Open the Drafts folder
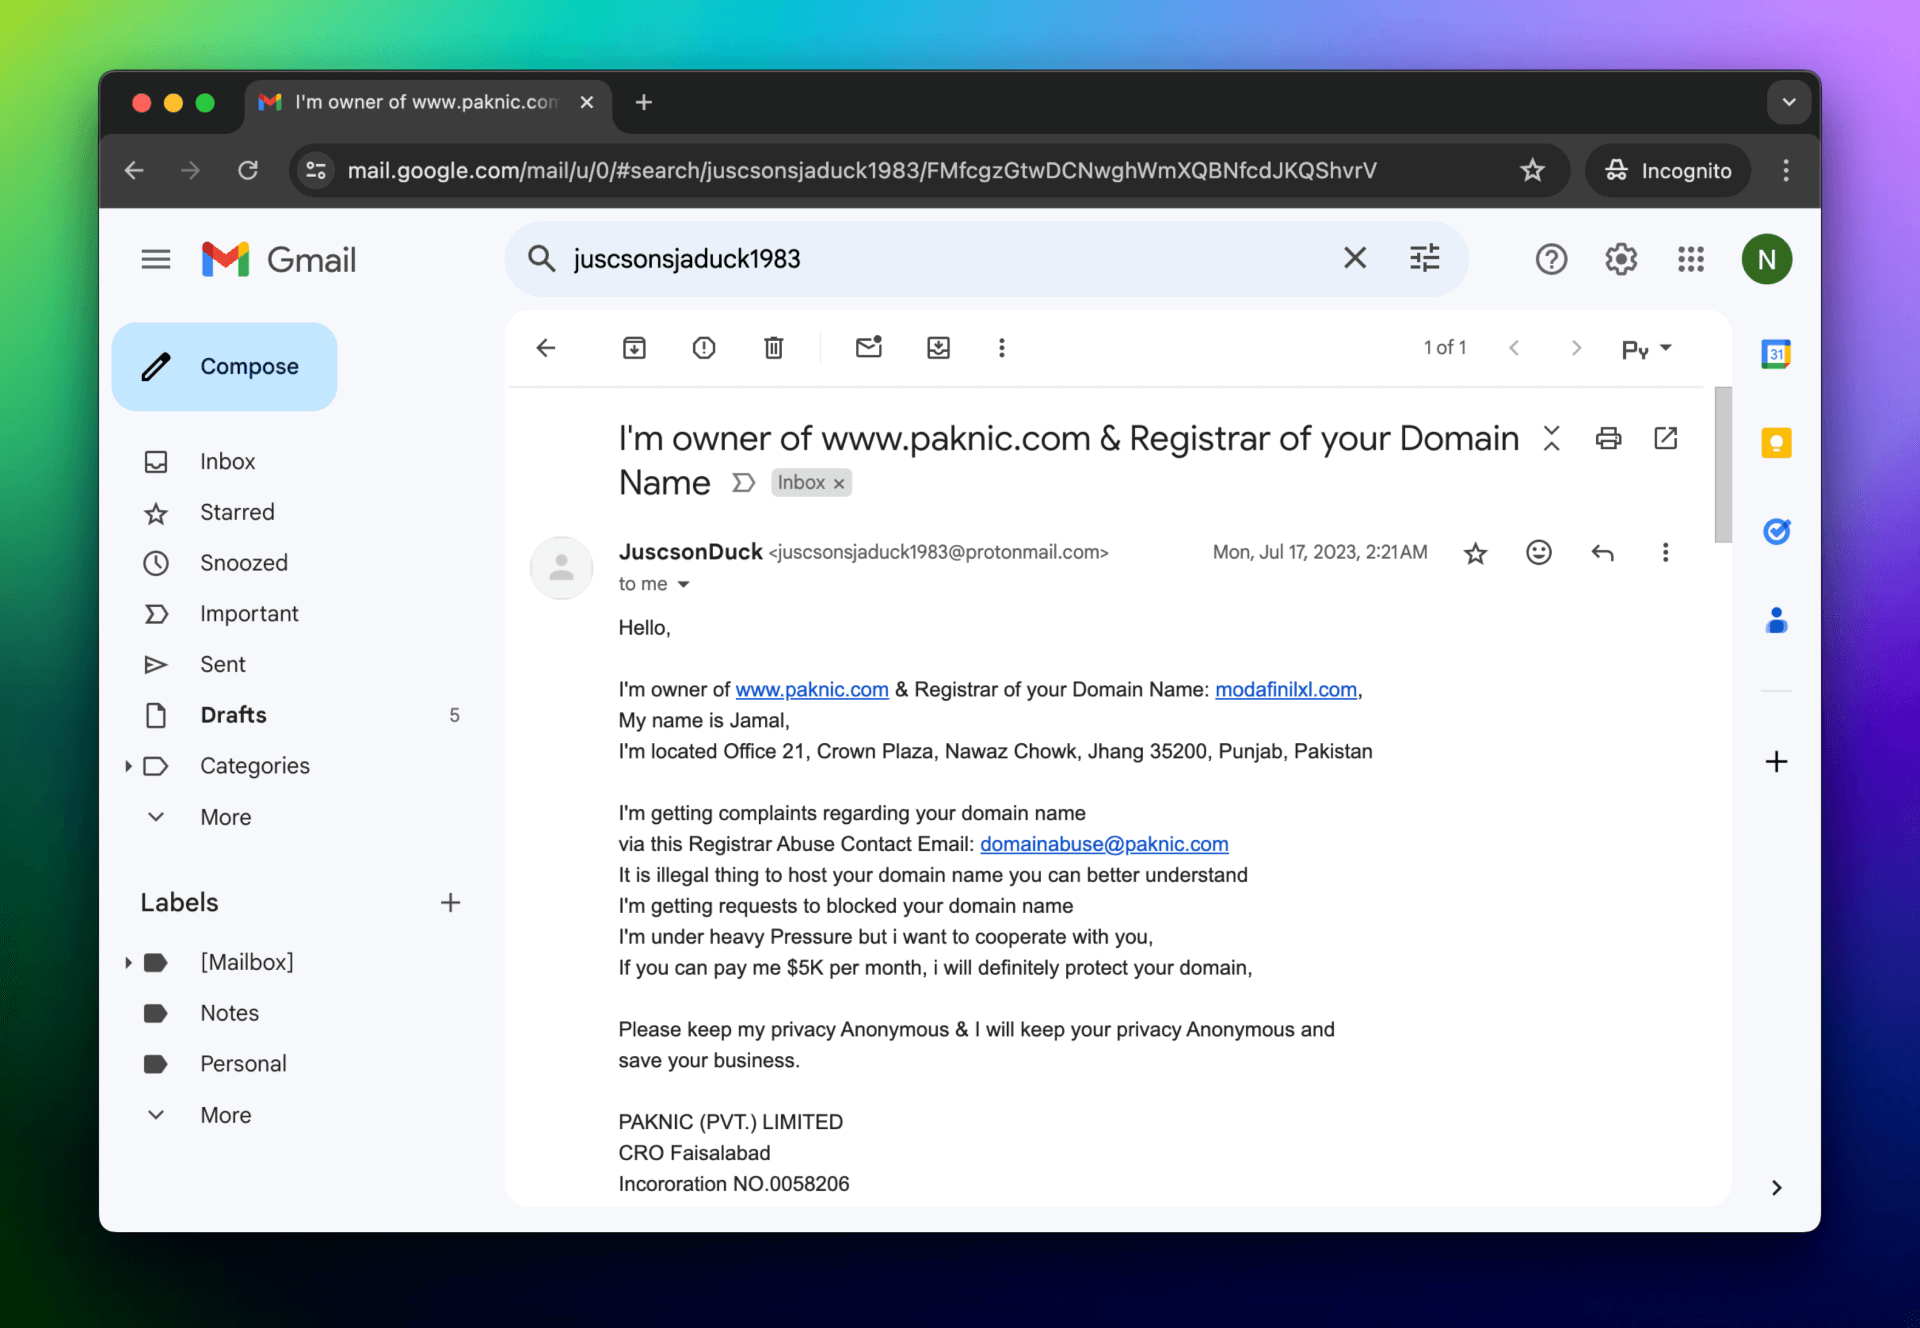This screenshot has width=1920, height=1328. 233,715
